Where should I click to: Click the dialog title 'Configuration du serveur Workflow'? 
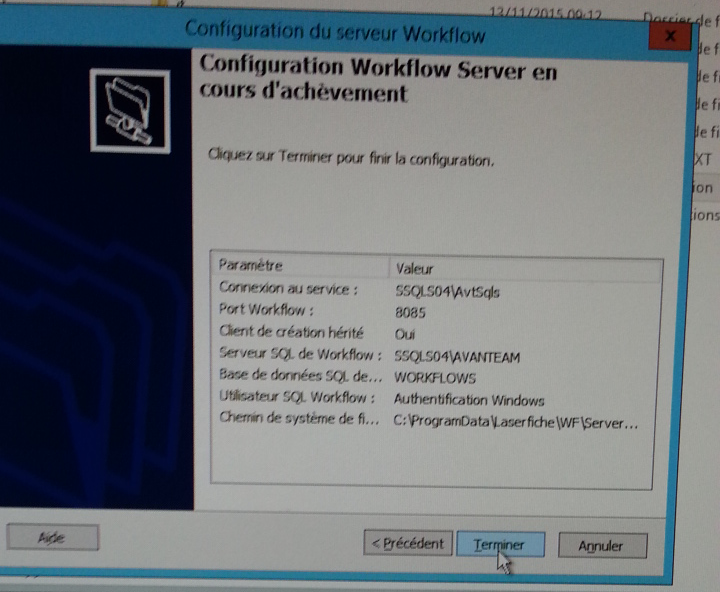[x=335, y=32]
